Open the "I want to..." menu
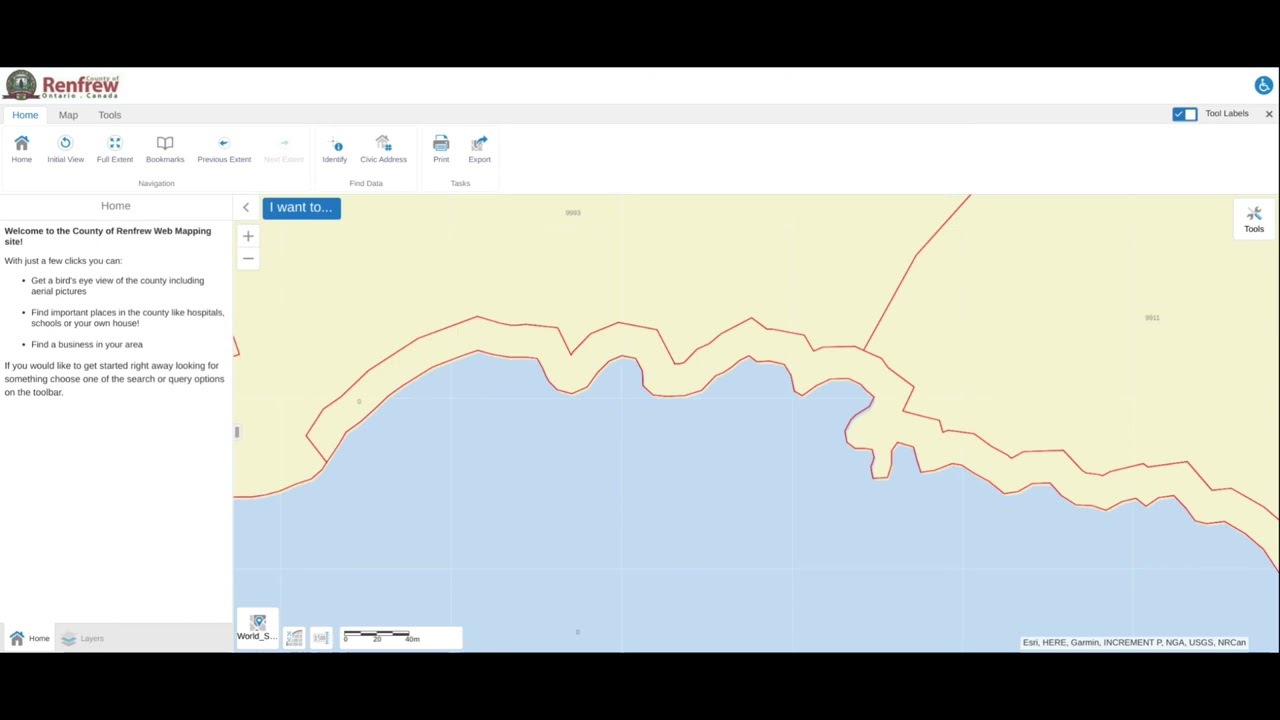1280x720 pixels. (x=301, y=208)
